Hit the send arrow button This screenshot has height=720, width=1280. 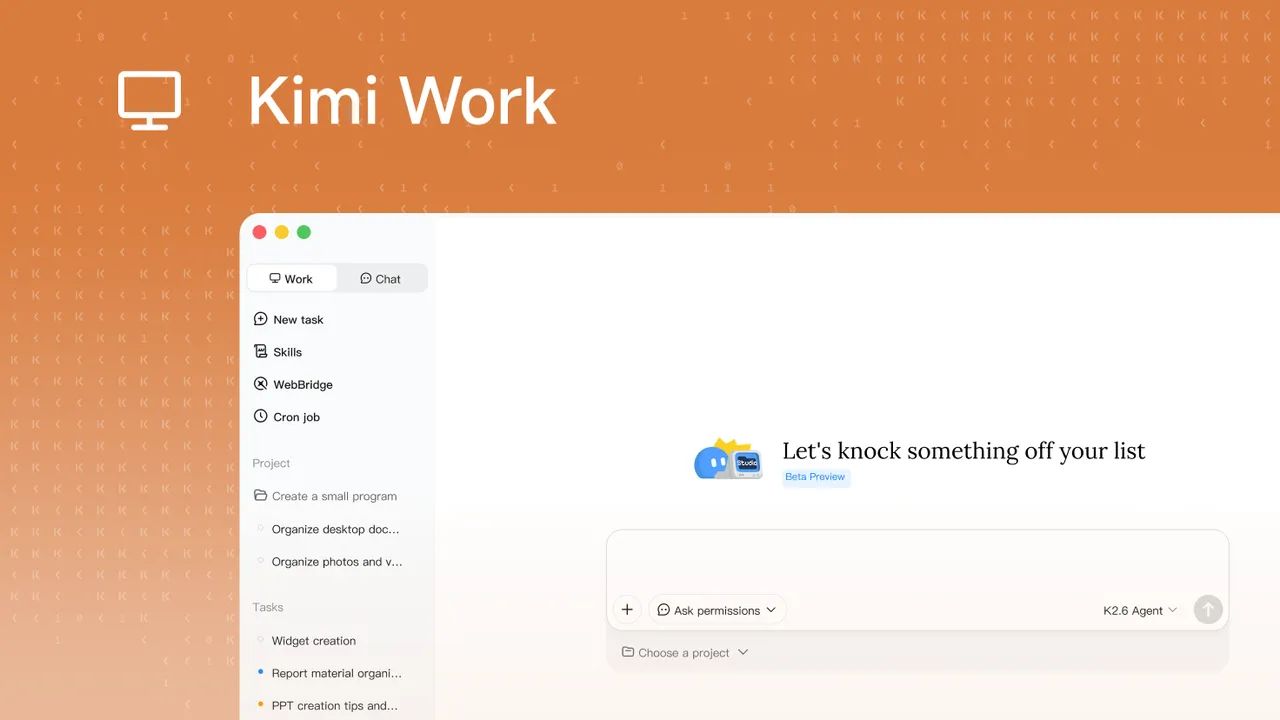tap(1208, 610)
